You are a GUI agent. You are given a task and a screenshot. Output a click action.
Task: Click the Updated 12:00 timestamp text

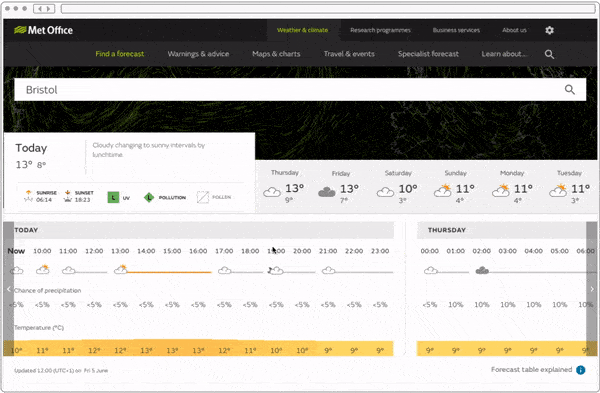(61, 370)
